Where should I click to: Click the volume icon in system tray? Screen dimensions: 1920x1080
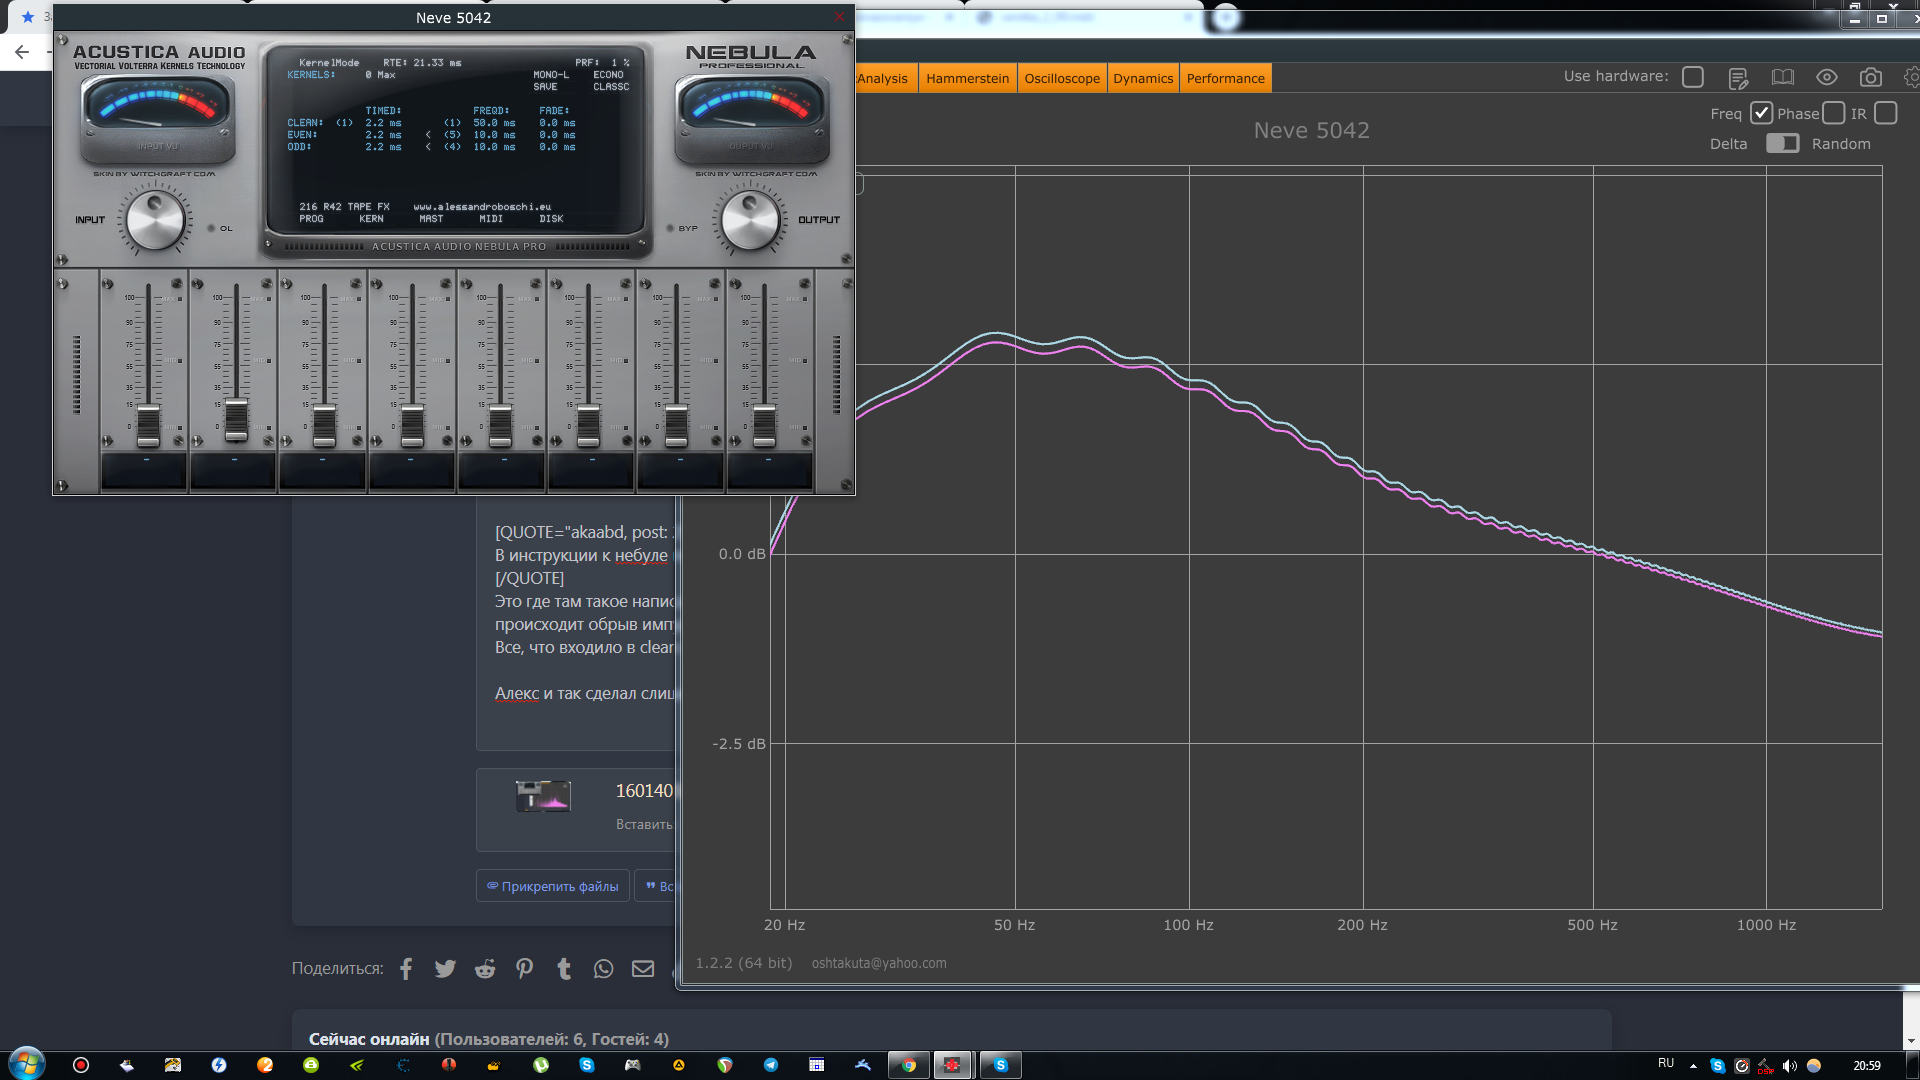(x=1789, y=1065)
